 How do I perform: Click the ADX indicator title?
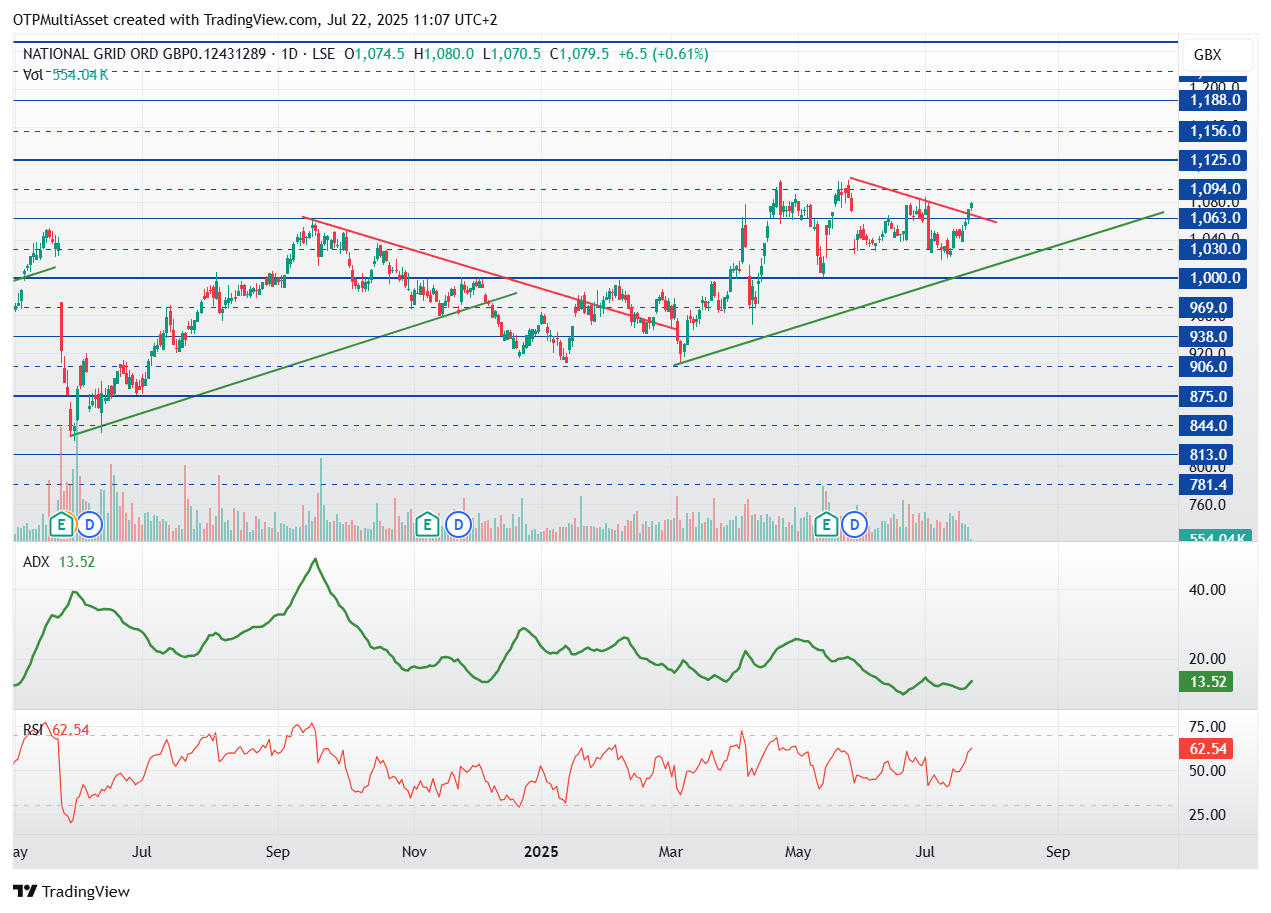(36, 562)
